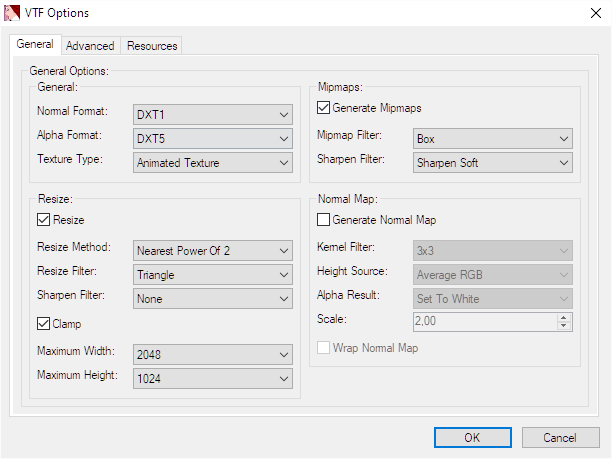The width and height of the screenshot is (612, 459).
Task: Expand the Mipmap Filter dropdown
Action: (492, 138)
